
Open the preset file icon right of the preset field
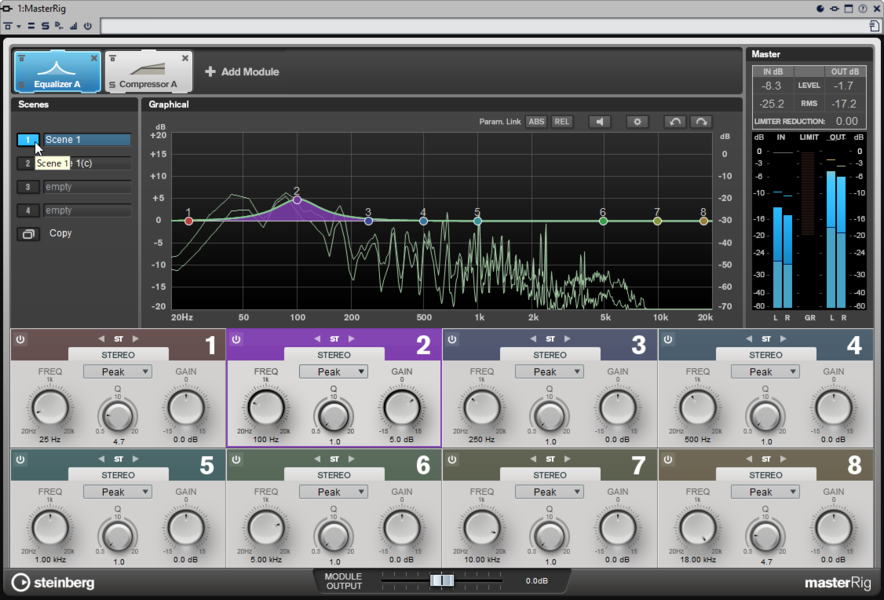(874, 26)
